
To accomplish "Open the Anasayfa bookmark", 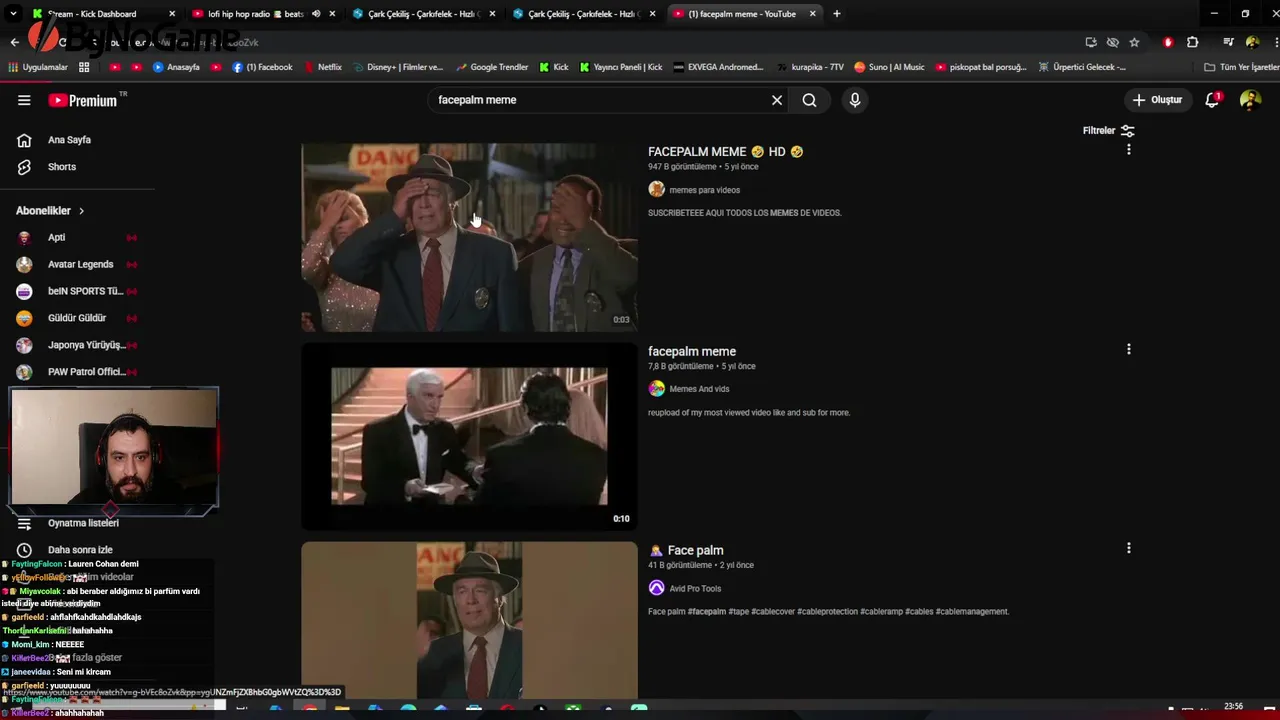I will [x=176, y=67].
